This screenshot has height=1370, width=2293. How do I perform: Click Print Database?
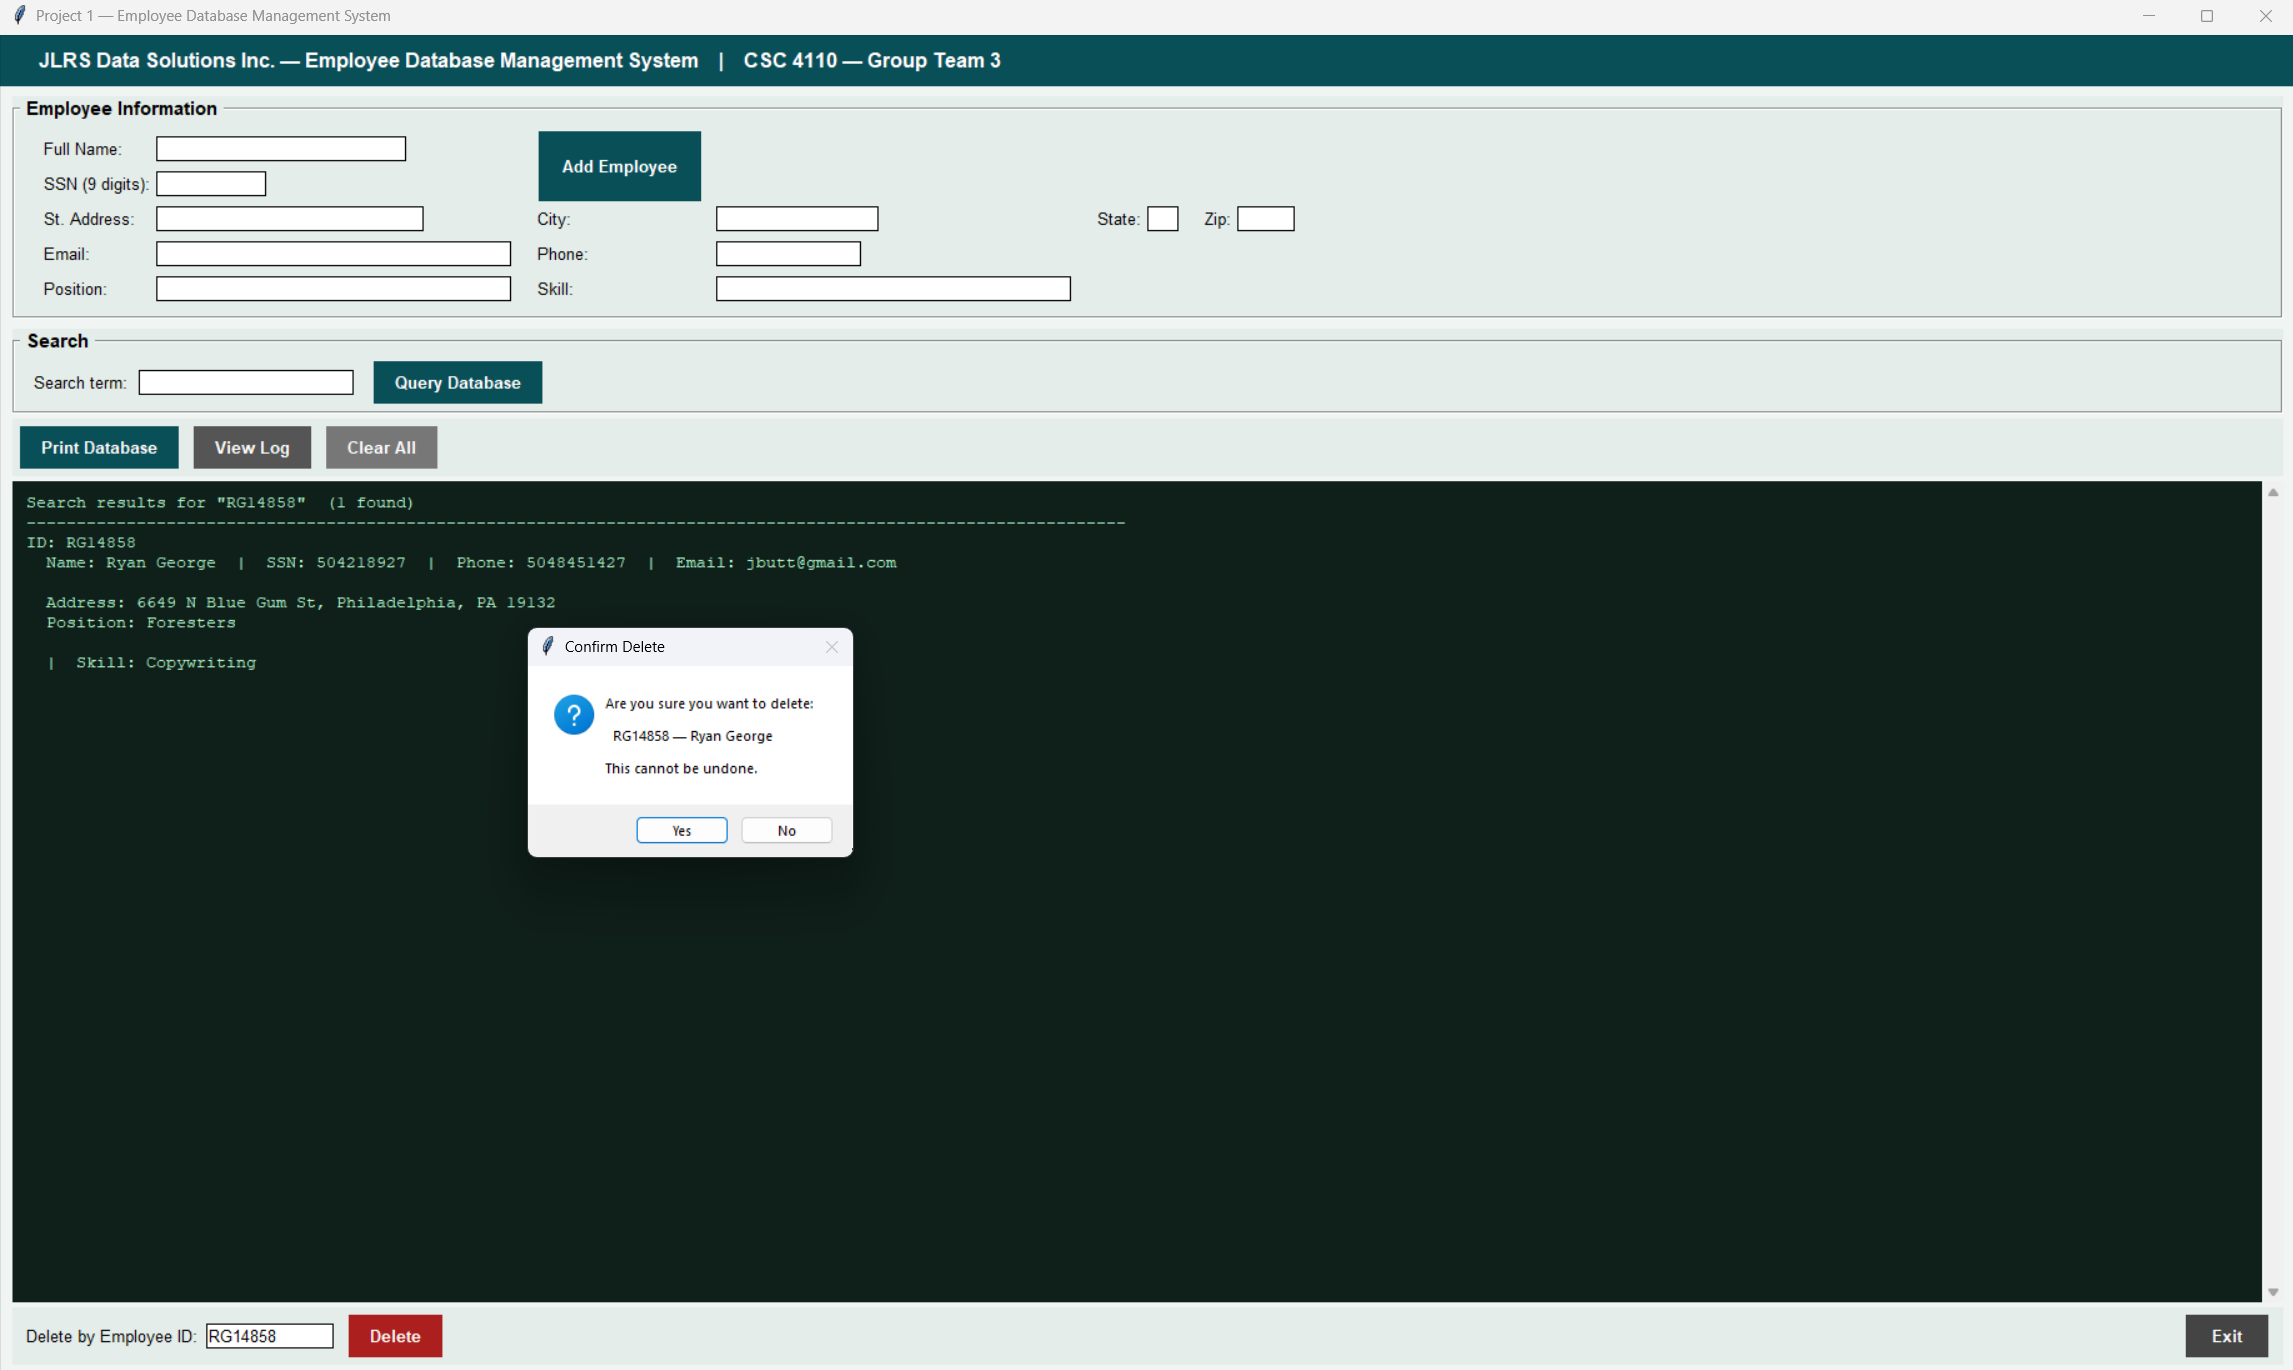[98, 447]
